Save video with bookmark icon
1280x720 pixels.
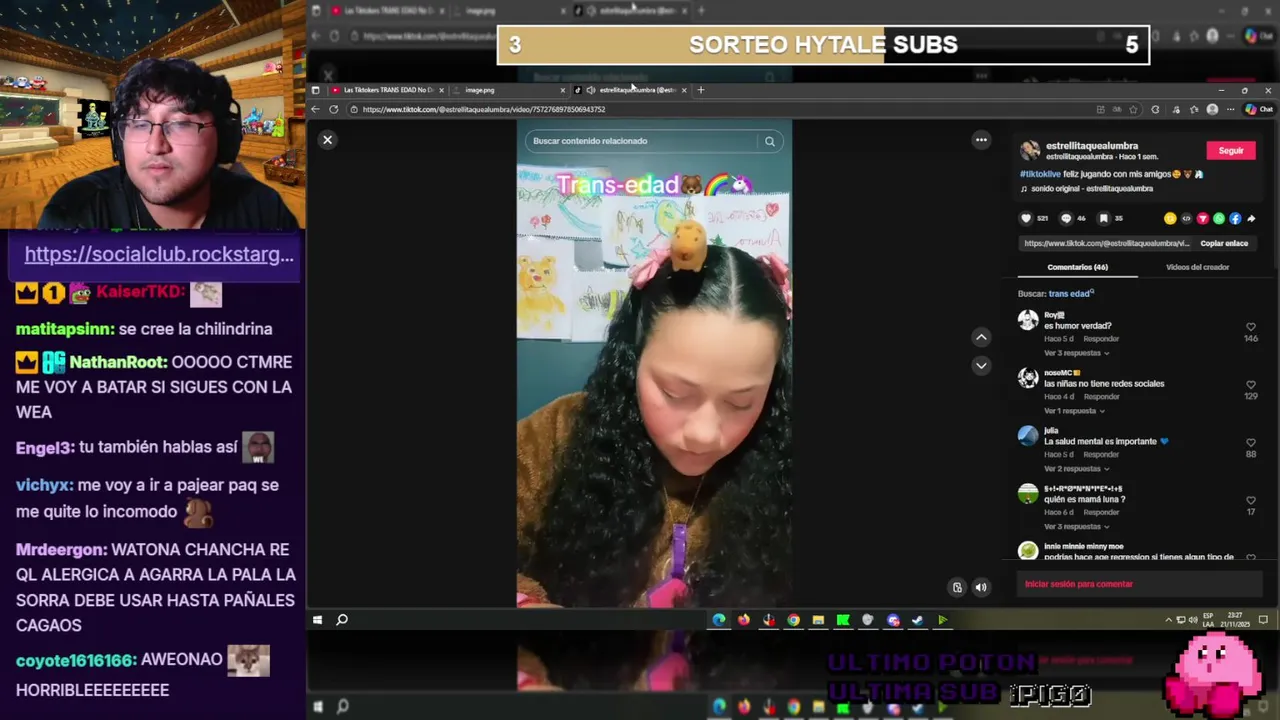pyautogui.click(x=1103, y=218)
